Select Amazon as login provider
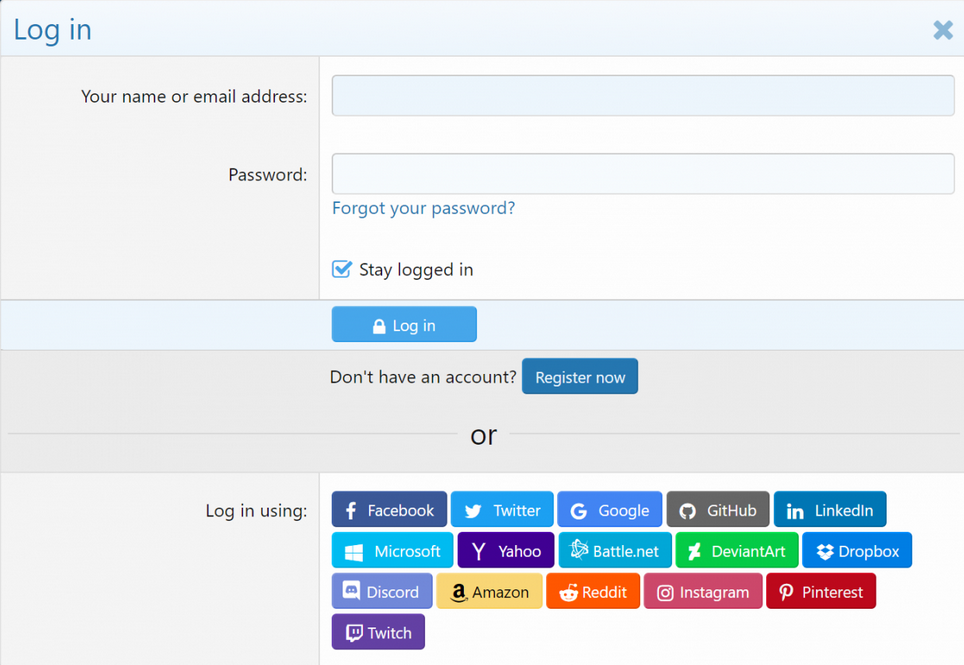This screenshot has width=964, height=665. coord(489,592)
